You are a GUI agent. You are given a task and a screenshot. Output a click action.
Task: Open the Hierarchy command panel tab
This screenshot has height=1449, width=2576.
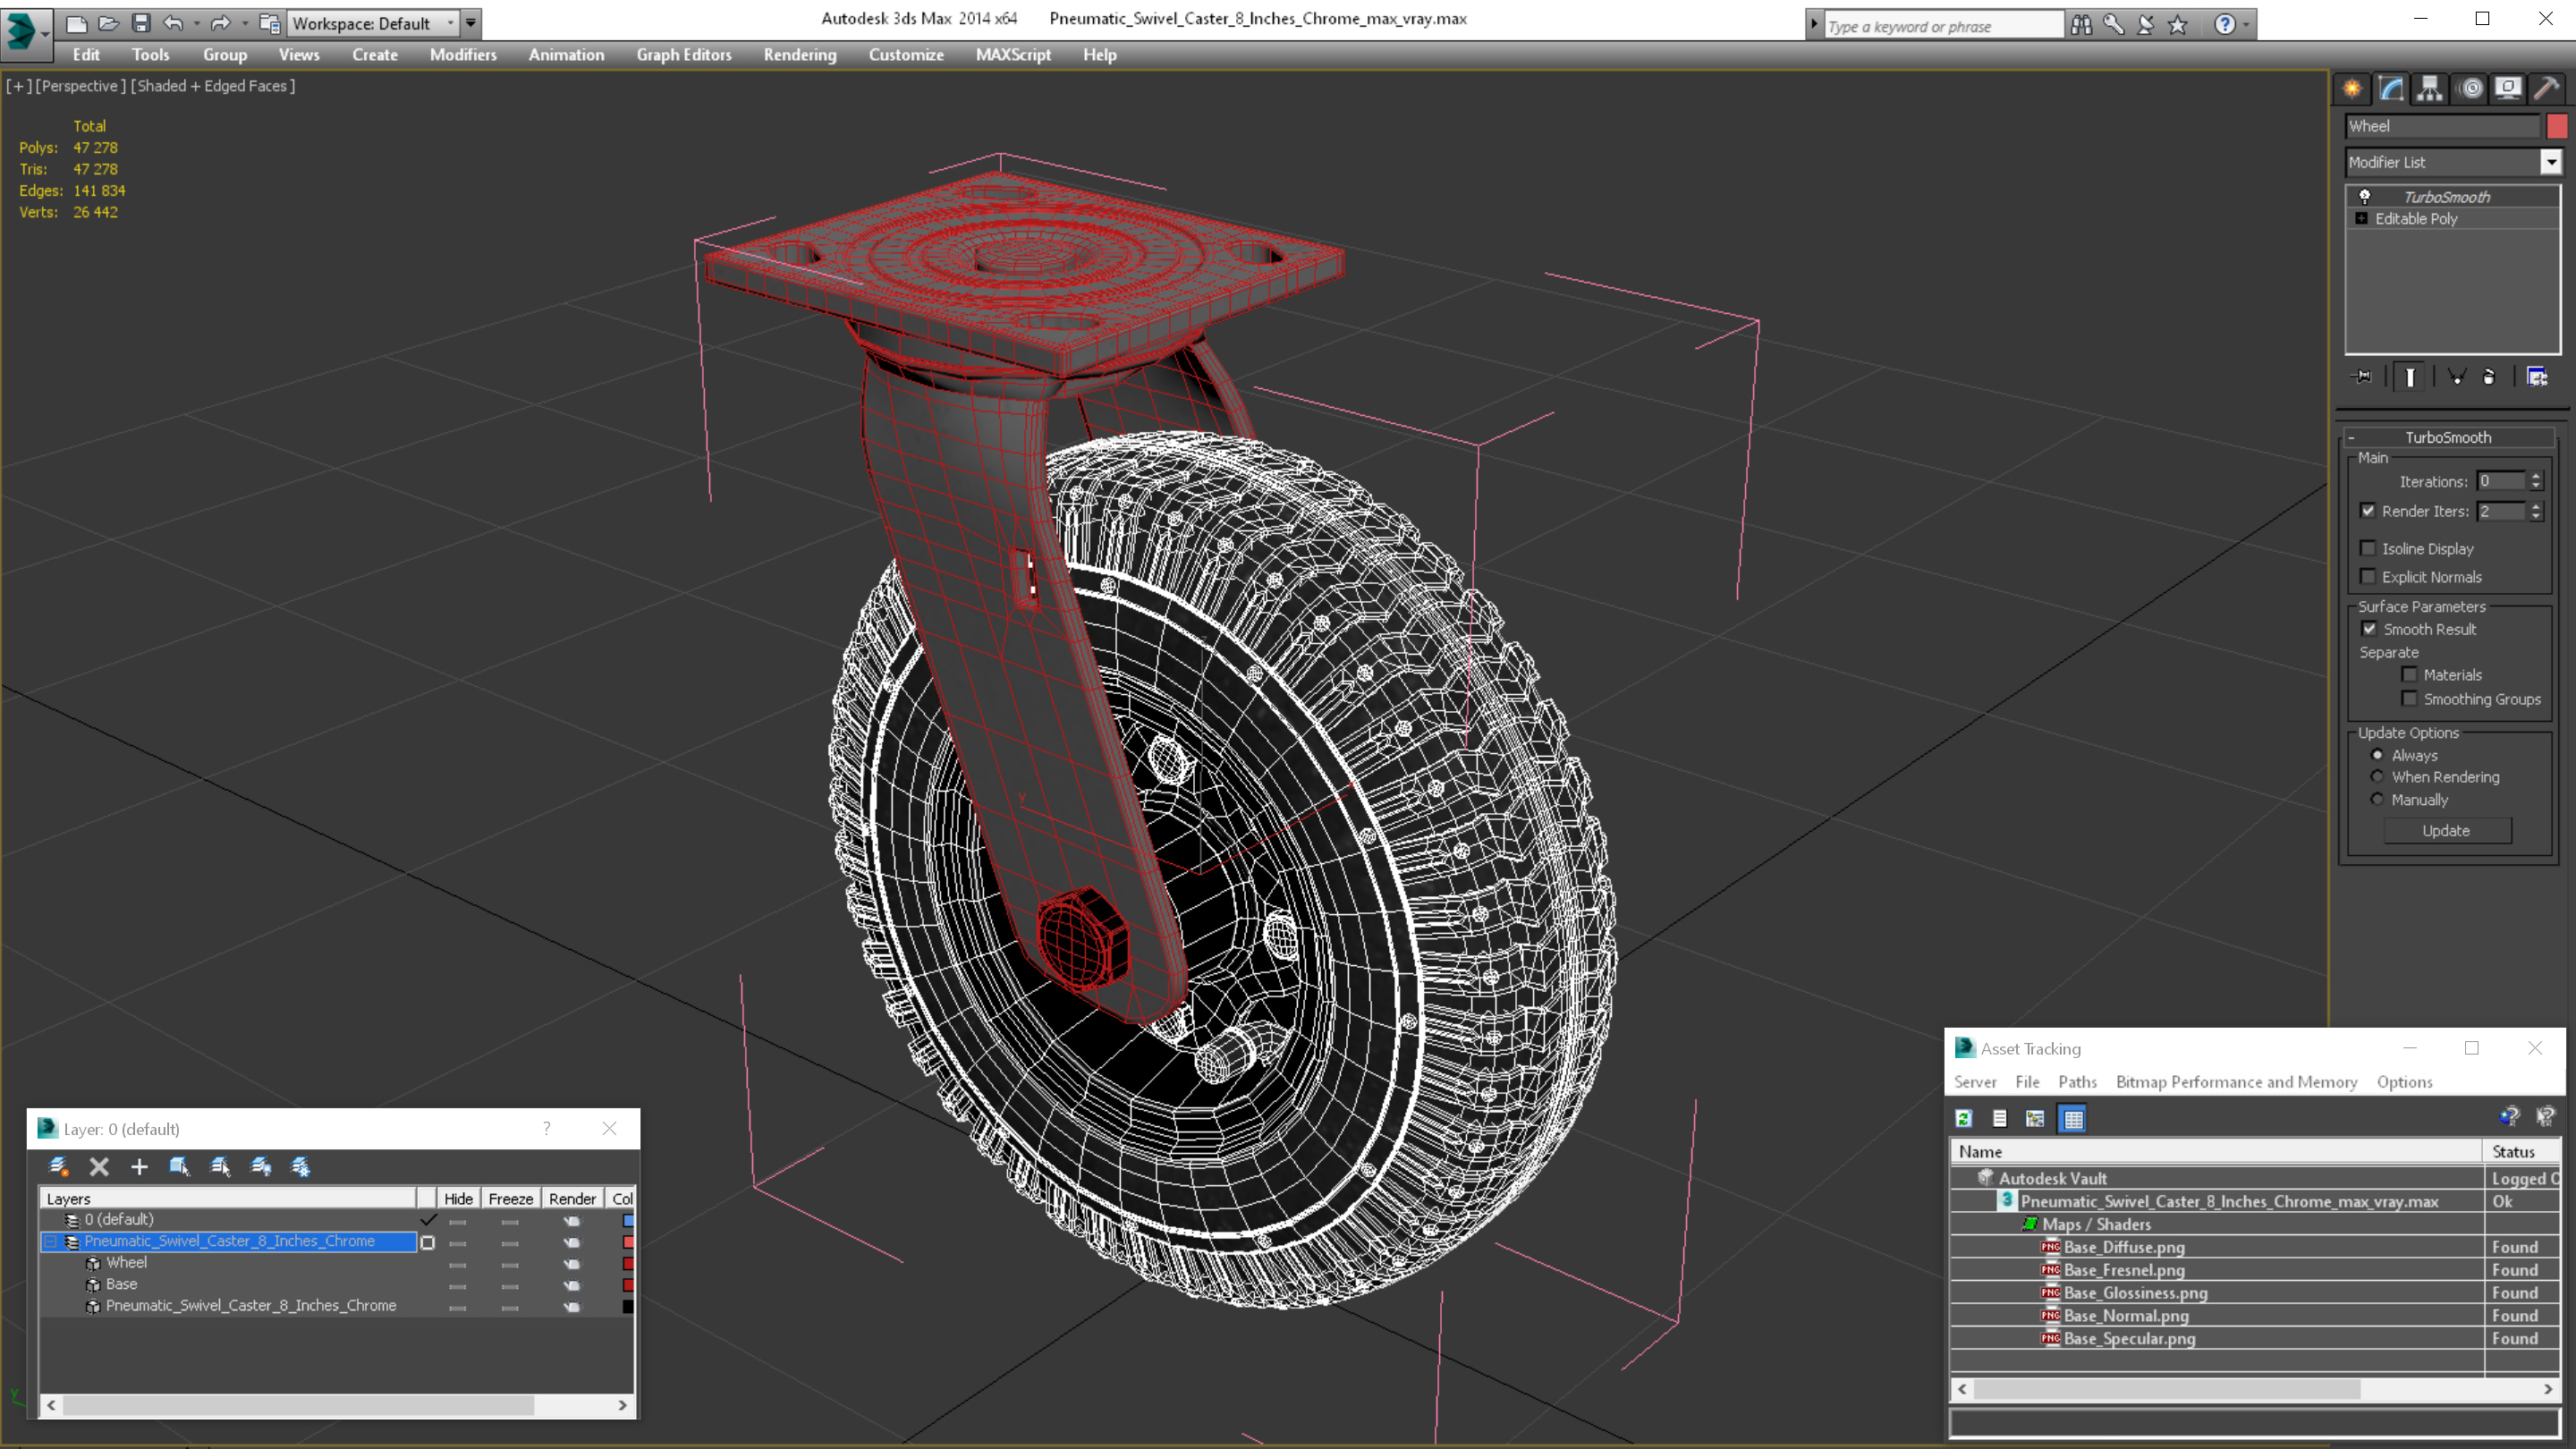[x=2430, y=89]
